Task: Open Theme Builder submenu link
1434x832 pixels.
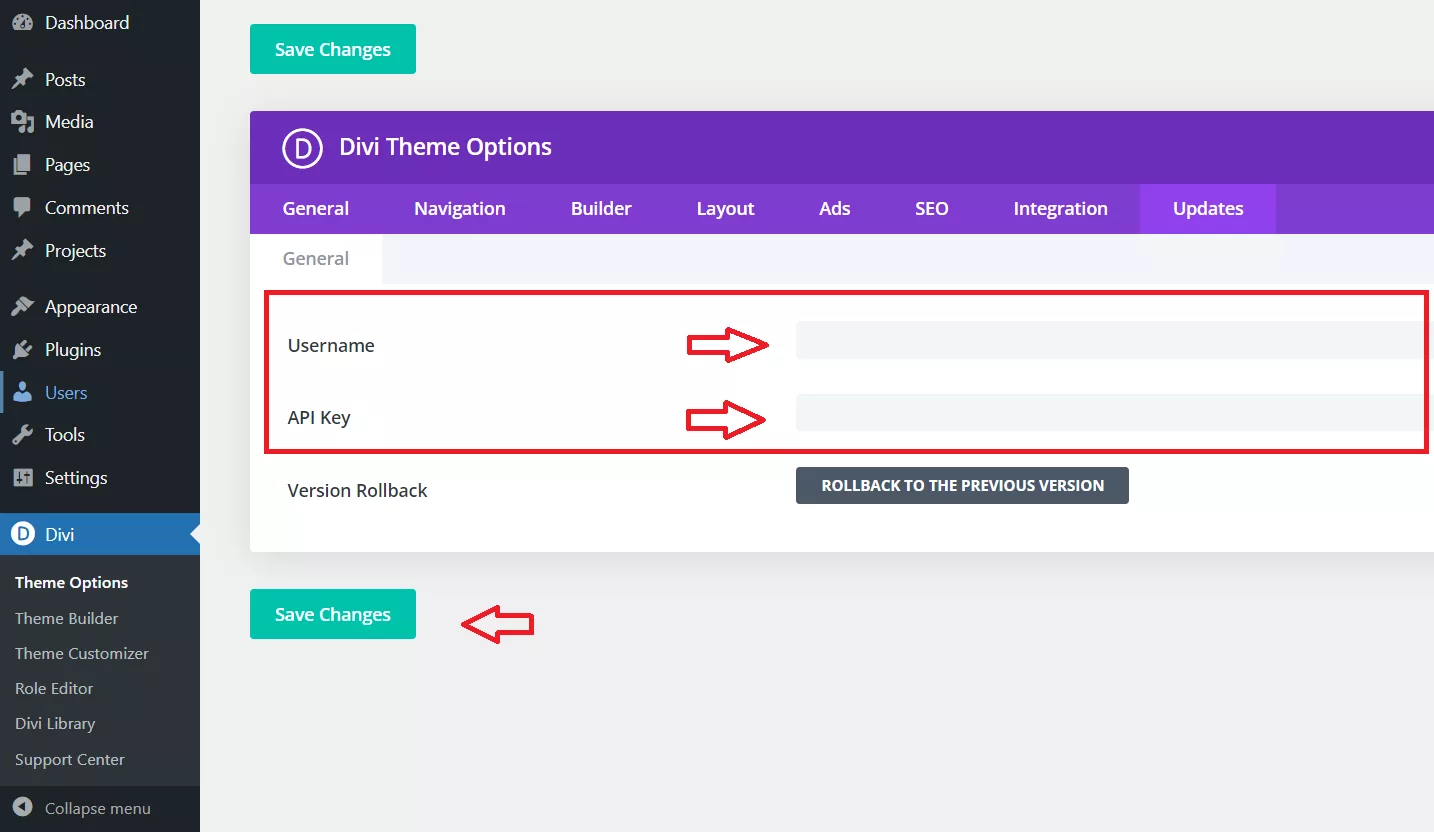Action: [66, 618]
